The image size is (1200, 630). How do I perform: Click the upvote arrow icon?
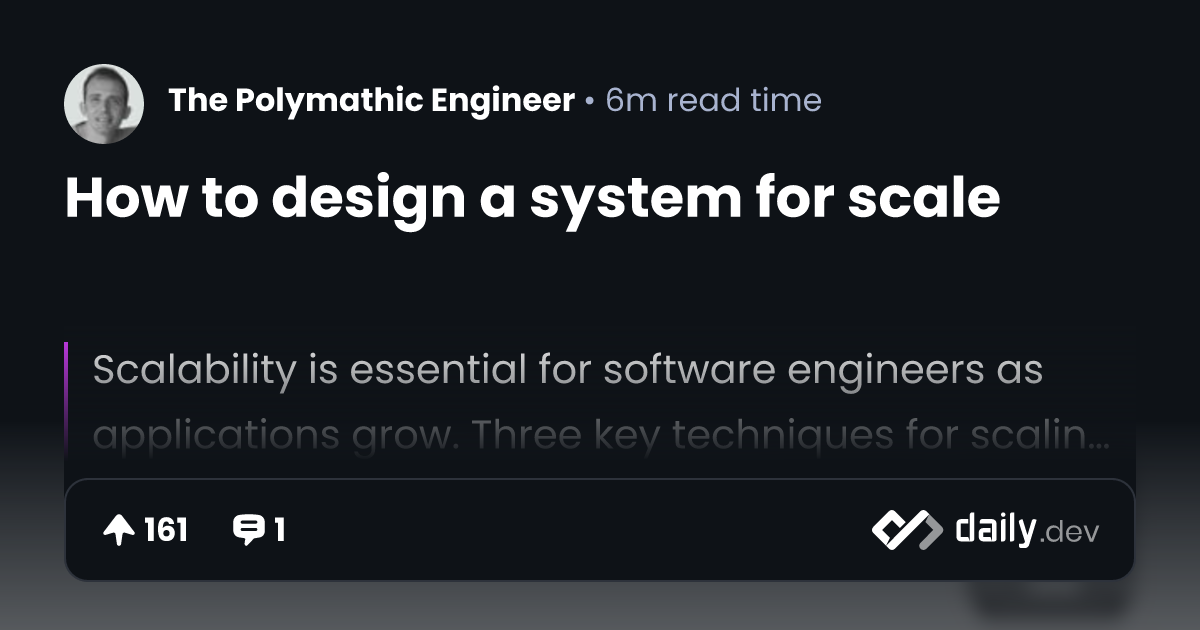pyautogui.click(x=118, y=530)
